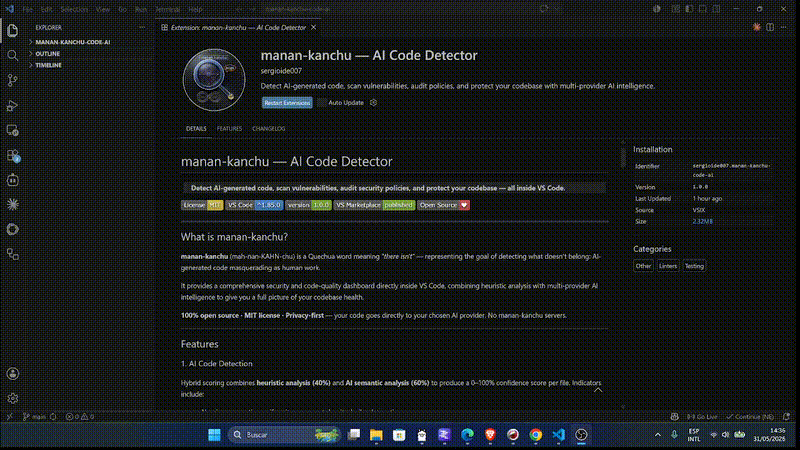Image resolution: width=800 pixels, height=450 pixels.
Task: Switch to the DETAILS tab
Action: 196,129
